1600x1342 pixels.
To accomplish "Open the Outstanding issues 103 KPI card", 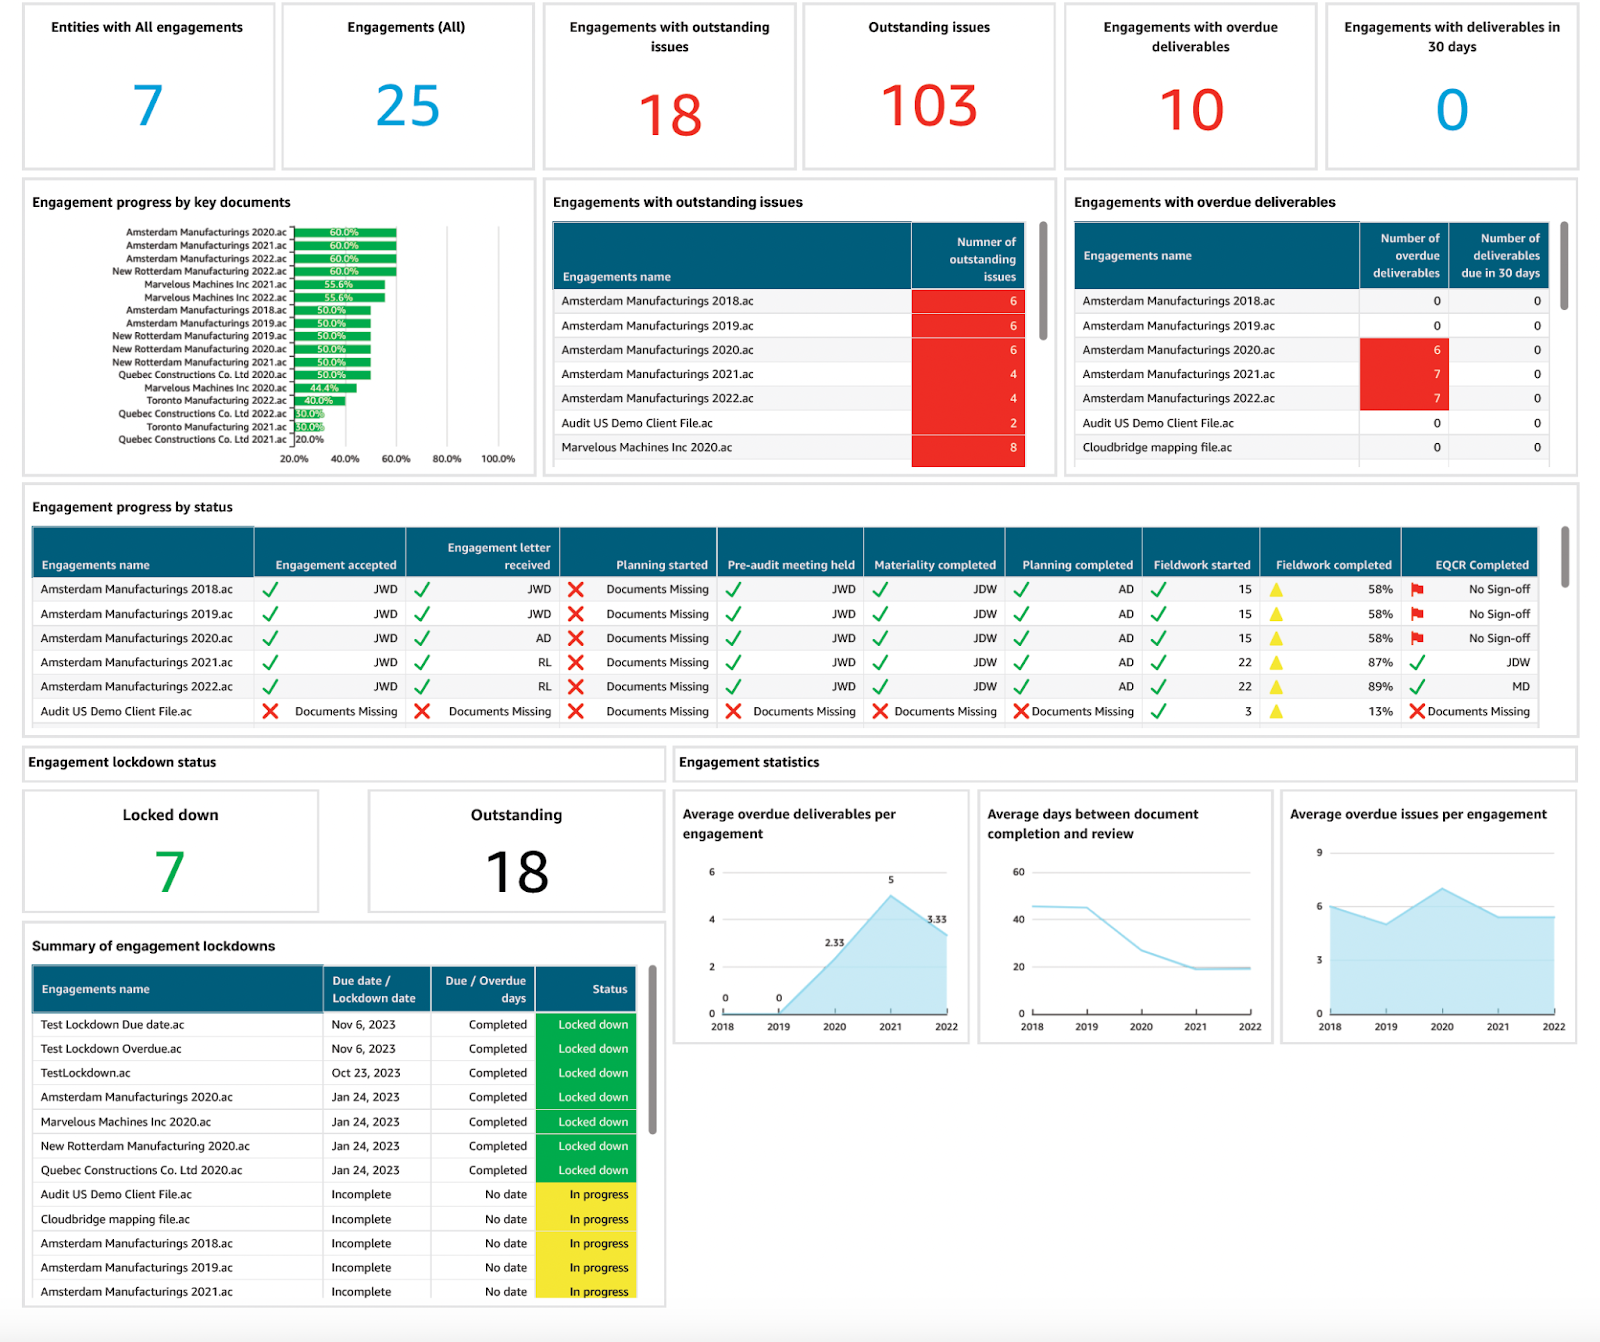I will (x=929, y=87).
